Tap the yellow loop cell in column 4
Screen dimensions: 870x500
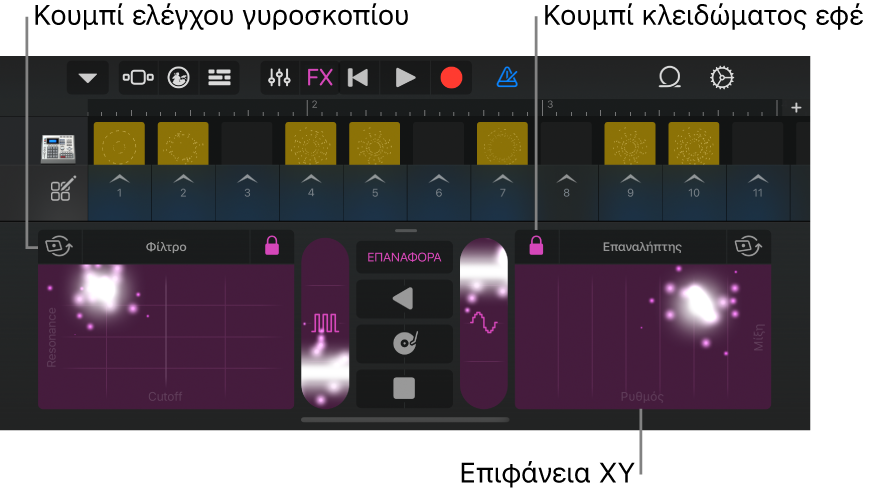[x=311, y=144]
